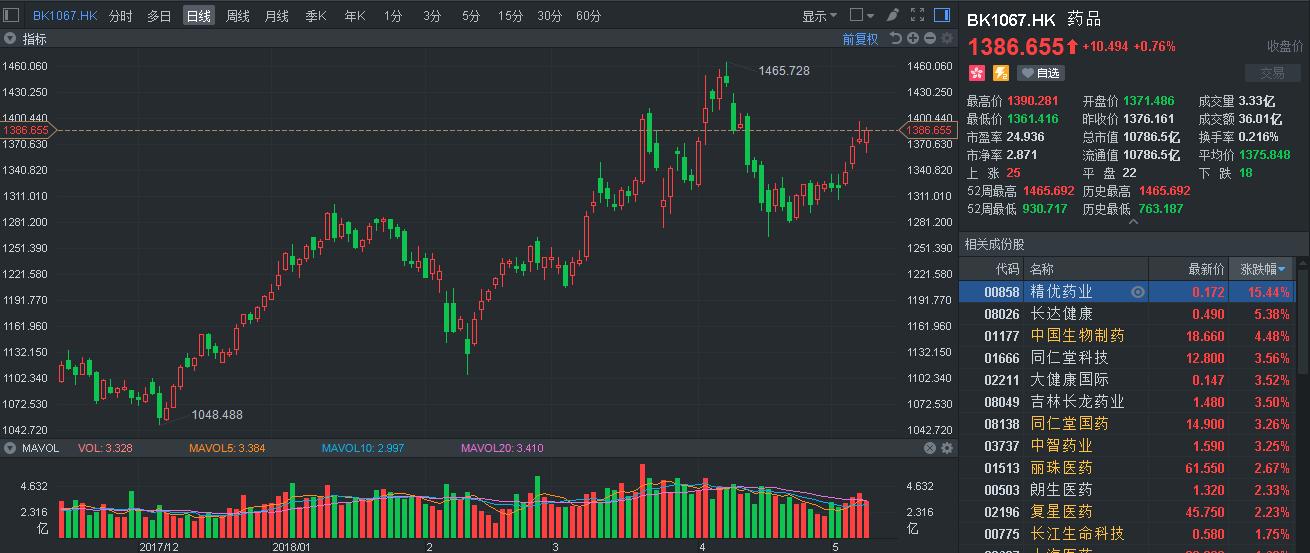Image resolution: width=1310 pixels, height=553 pixels.
Task: Select 长达健康 stock row
Action: click(x=1127, y=314)
